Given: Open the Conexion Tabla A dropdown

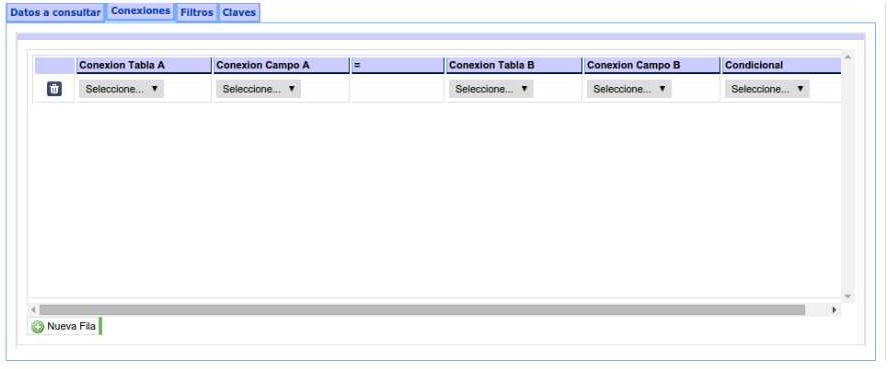Looking at the screenshot, I should (121, 89).
